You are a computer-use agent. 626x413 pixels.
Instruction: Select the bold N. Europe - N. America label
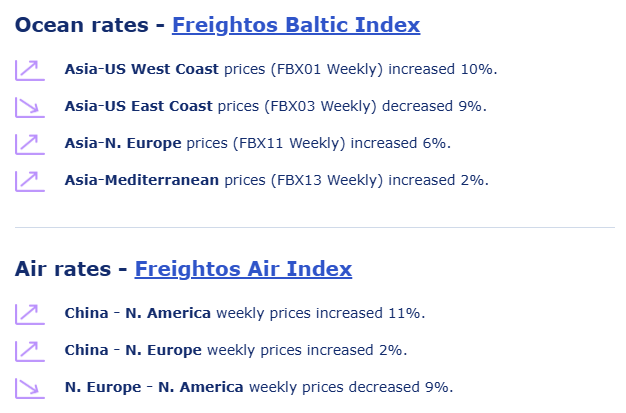pyautogui.click(x=154, y=387)
